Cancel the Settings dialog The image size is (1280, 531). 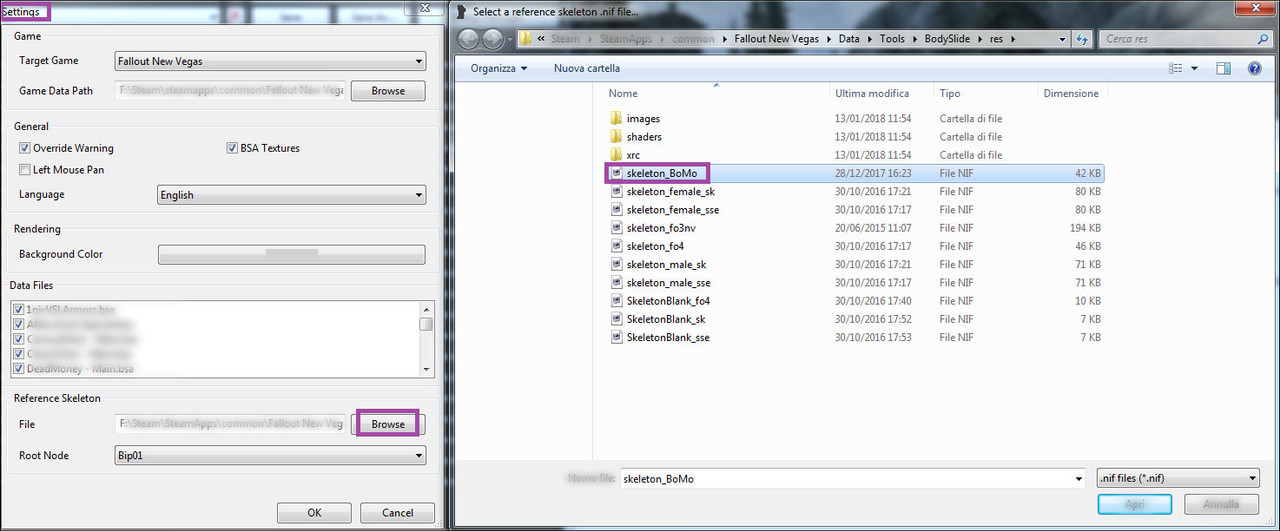[398, 513]
